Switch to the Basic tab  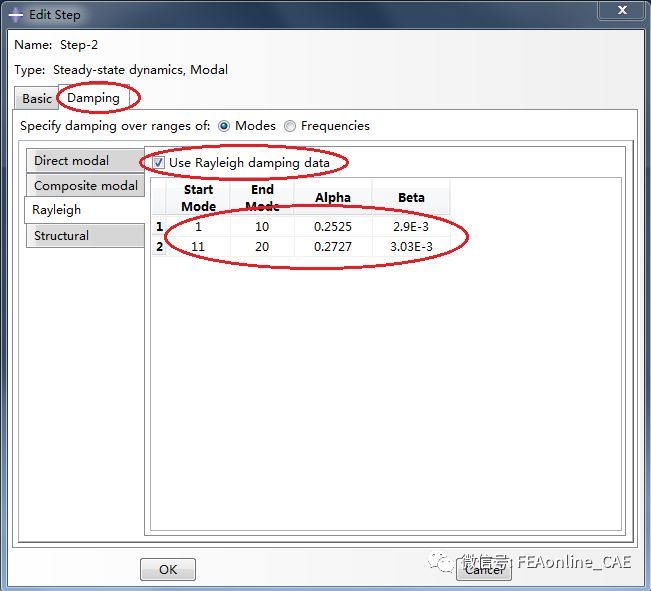tap(37, 98)
